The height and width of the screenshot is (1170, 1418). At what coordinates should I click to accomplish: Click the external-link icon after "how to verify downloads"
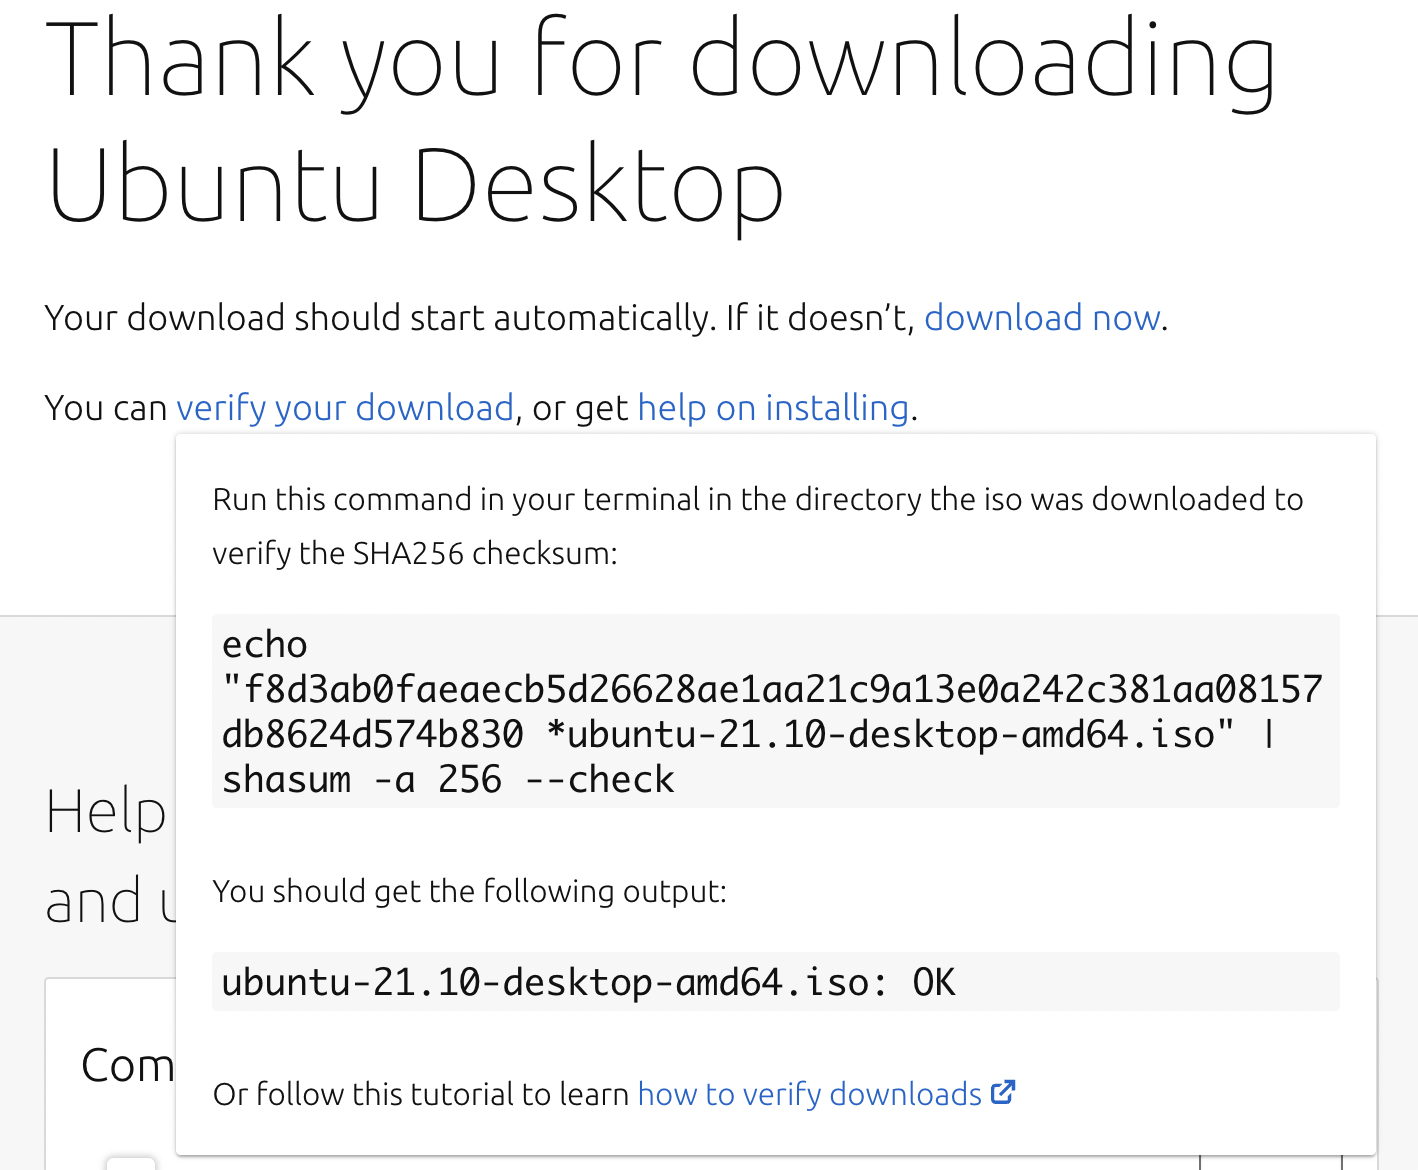[1003, 1092]
